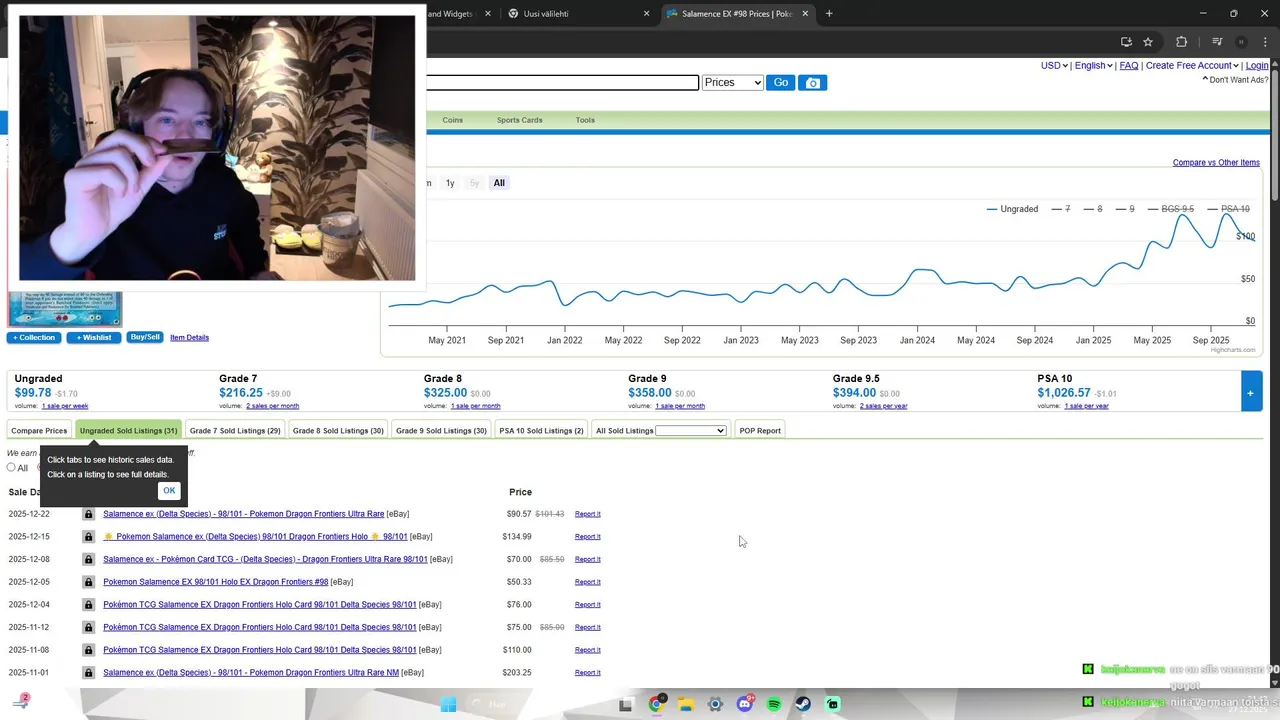Toggle PSA 10 series in chart legend
This screenshot has width=1280, height=720.
(1229, 209)
